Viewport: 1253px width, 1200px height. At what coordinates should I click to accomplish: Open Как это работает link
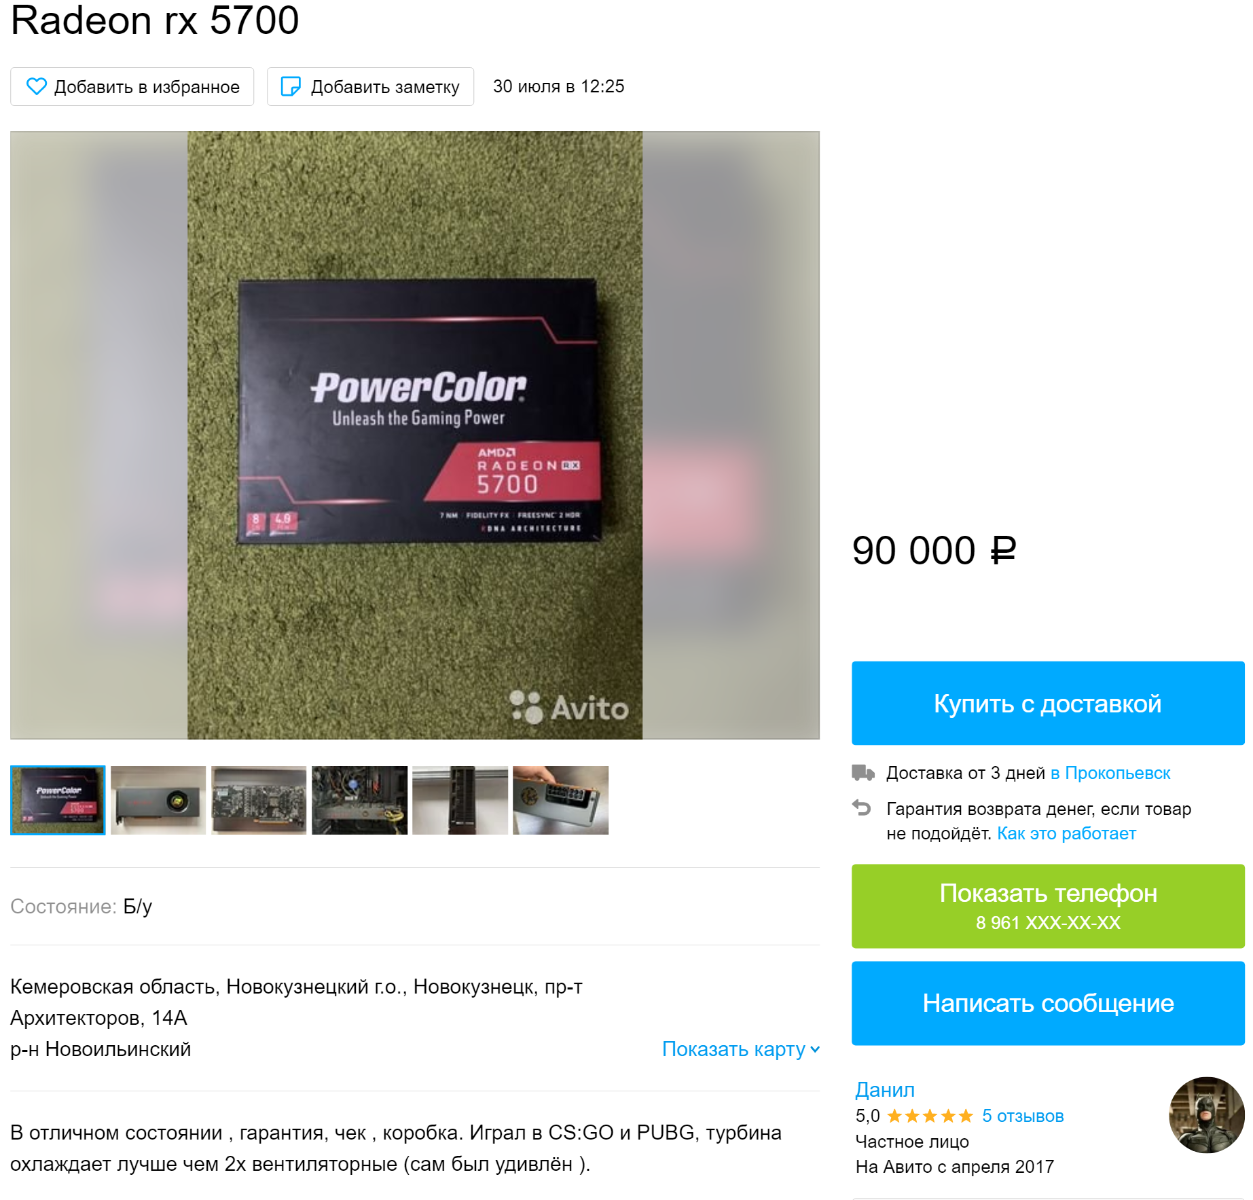[x=1066, y=833]
